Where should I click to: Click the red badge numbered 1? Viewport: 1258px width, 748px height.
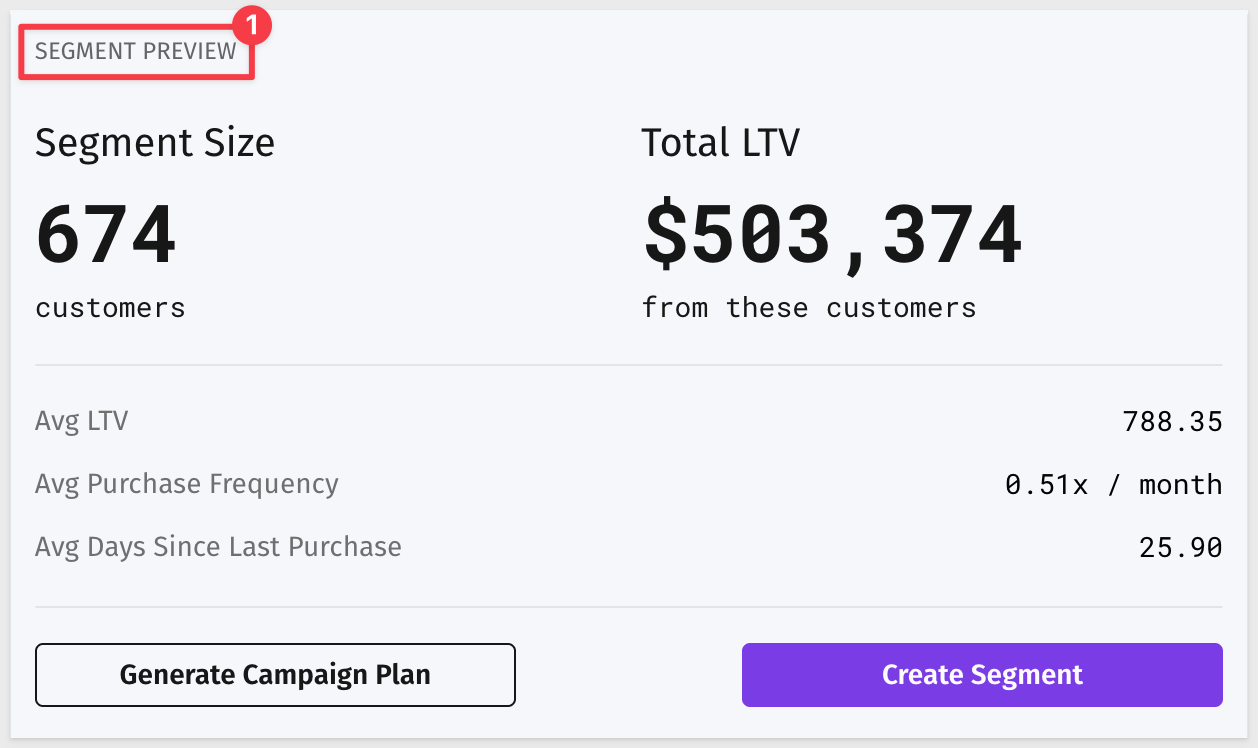tap(254, 26)
